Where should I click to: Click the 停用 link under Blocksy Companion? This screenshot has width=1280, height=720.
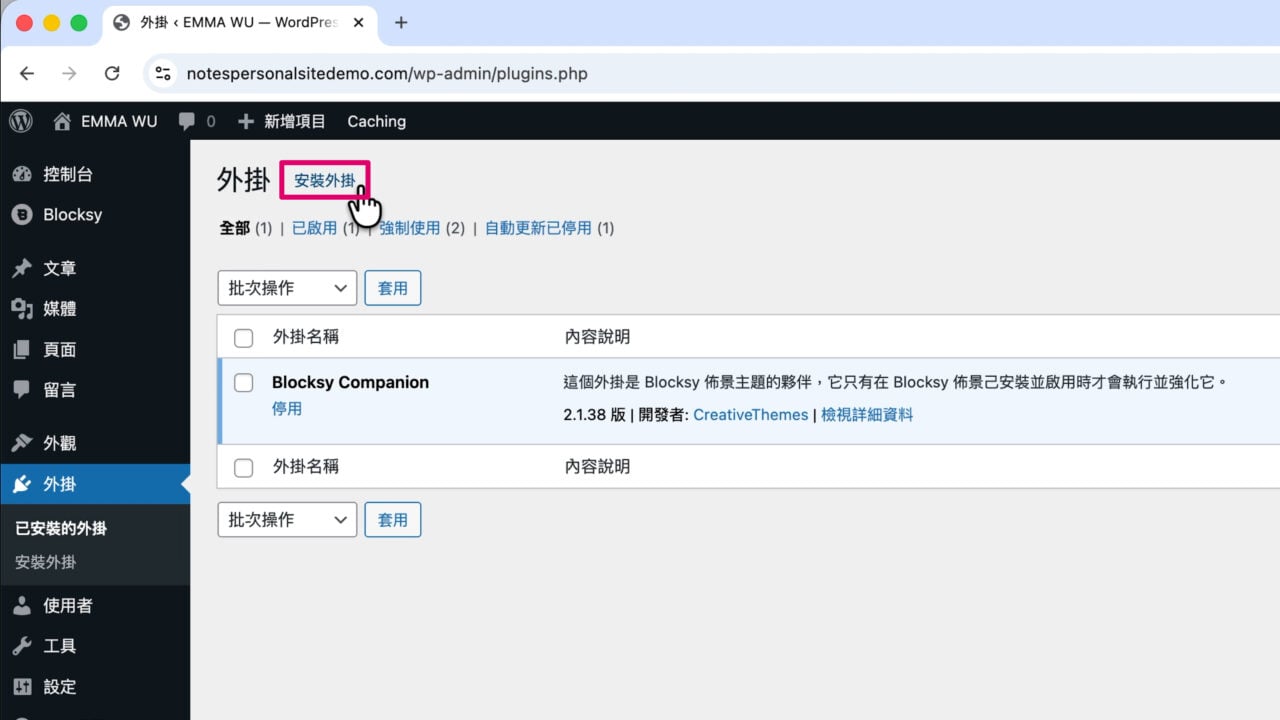(287, 409)
